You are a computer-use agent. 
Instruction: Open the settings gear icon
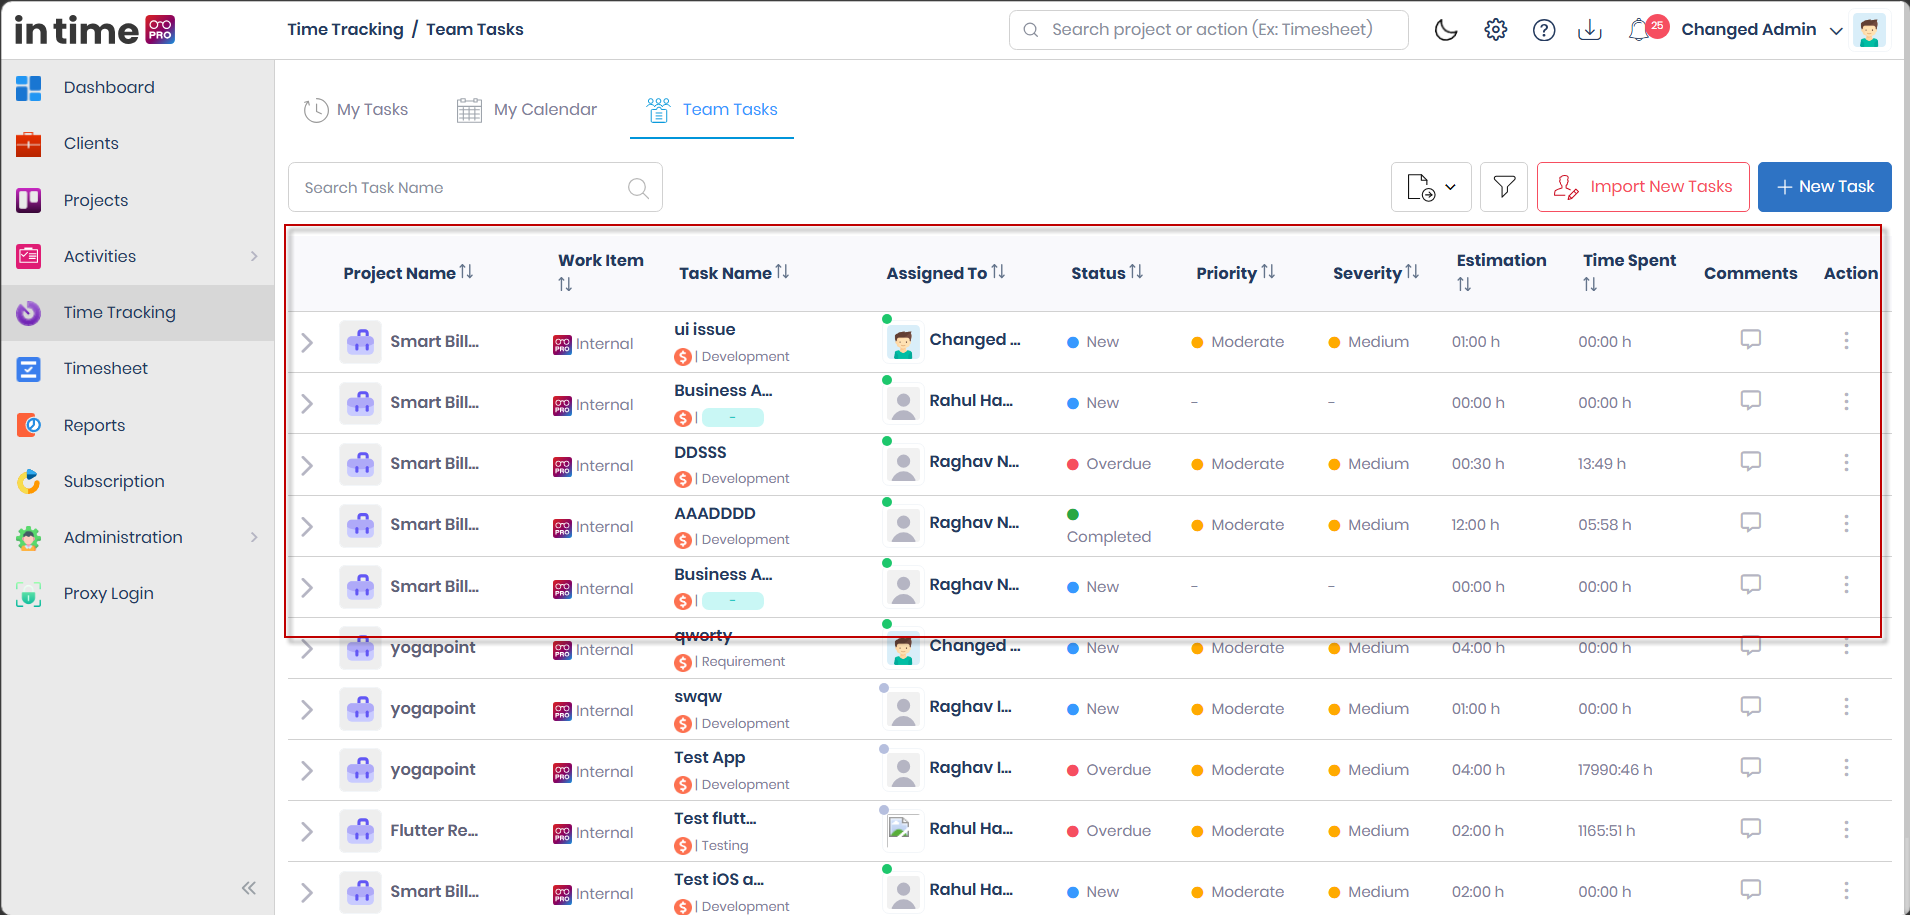click(1496, 30)
